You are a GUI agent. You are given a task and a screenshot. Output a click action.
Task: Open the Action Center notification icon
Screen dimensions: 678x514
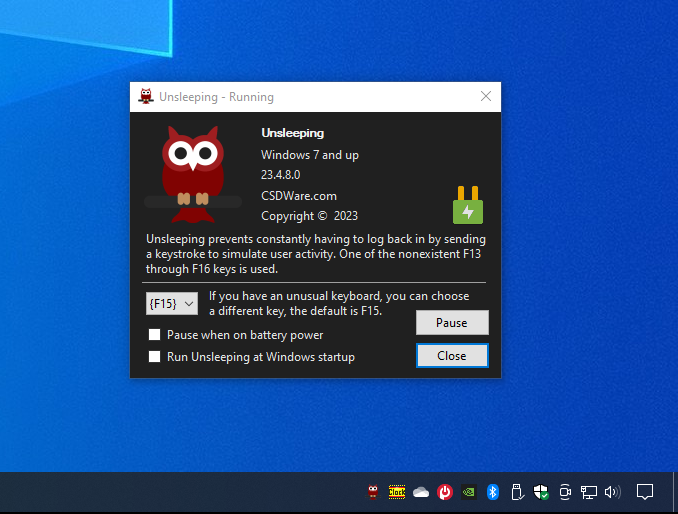pyautogui.click(x=645, y=492)
